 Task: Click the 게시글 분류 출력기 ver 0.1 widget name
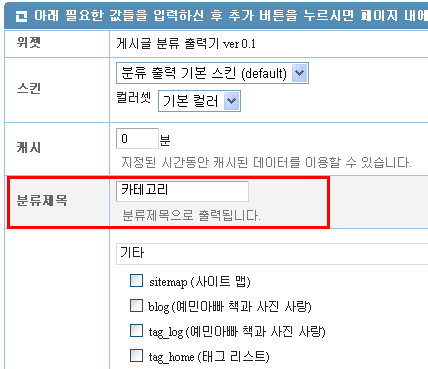tap(186, 44)
